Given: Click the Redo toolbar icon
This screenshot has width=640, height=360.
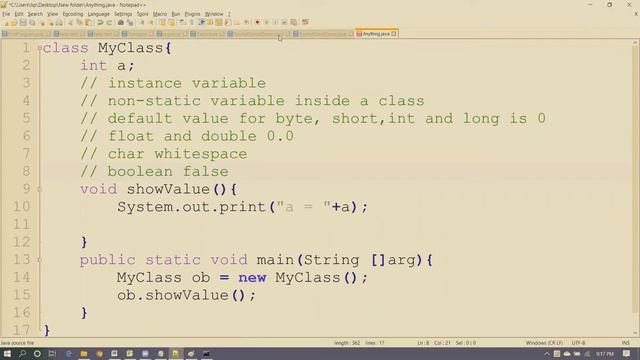Looking at the screenshot, I should coord(109,22).
